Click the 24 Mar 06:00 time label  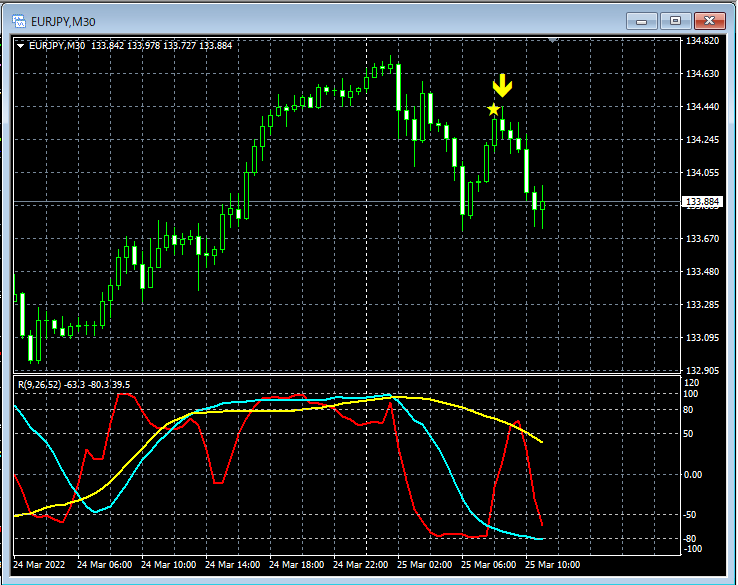coord(104,564)
